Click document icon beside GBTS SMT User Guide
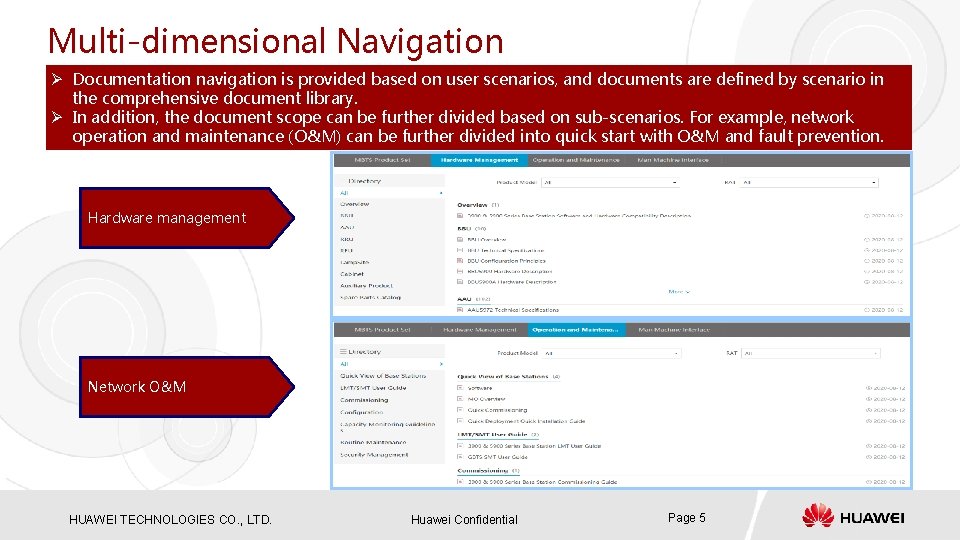 (x=460, y=457)
